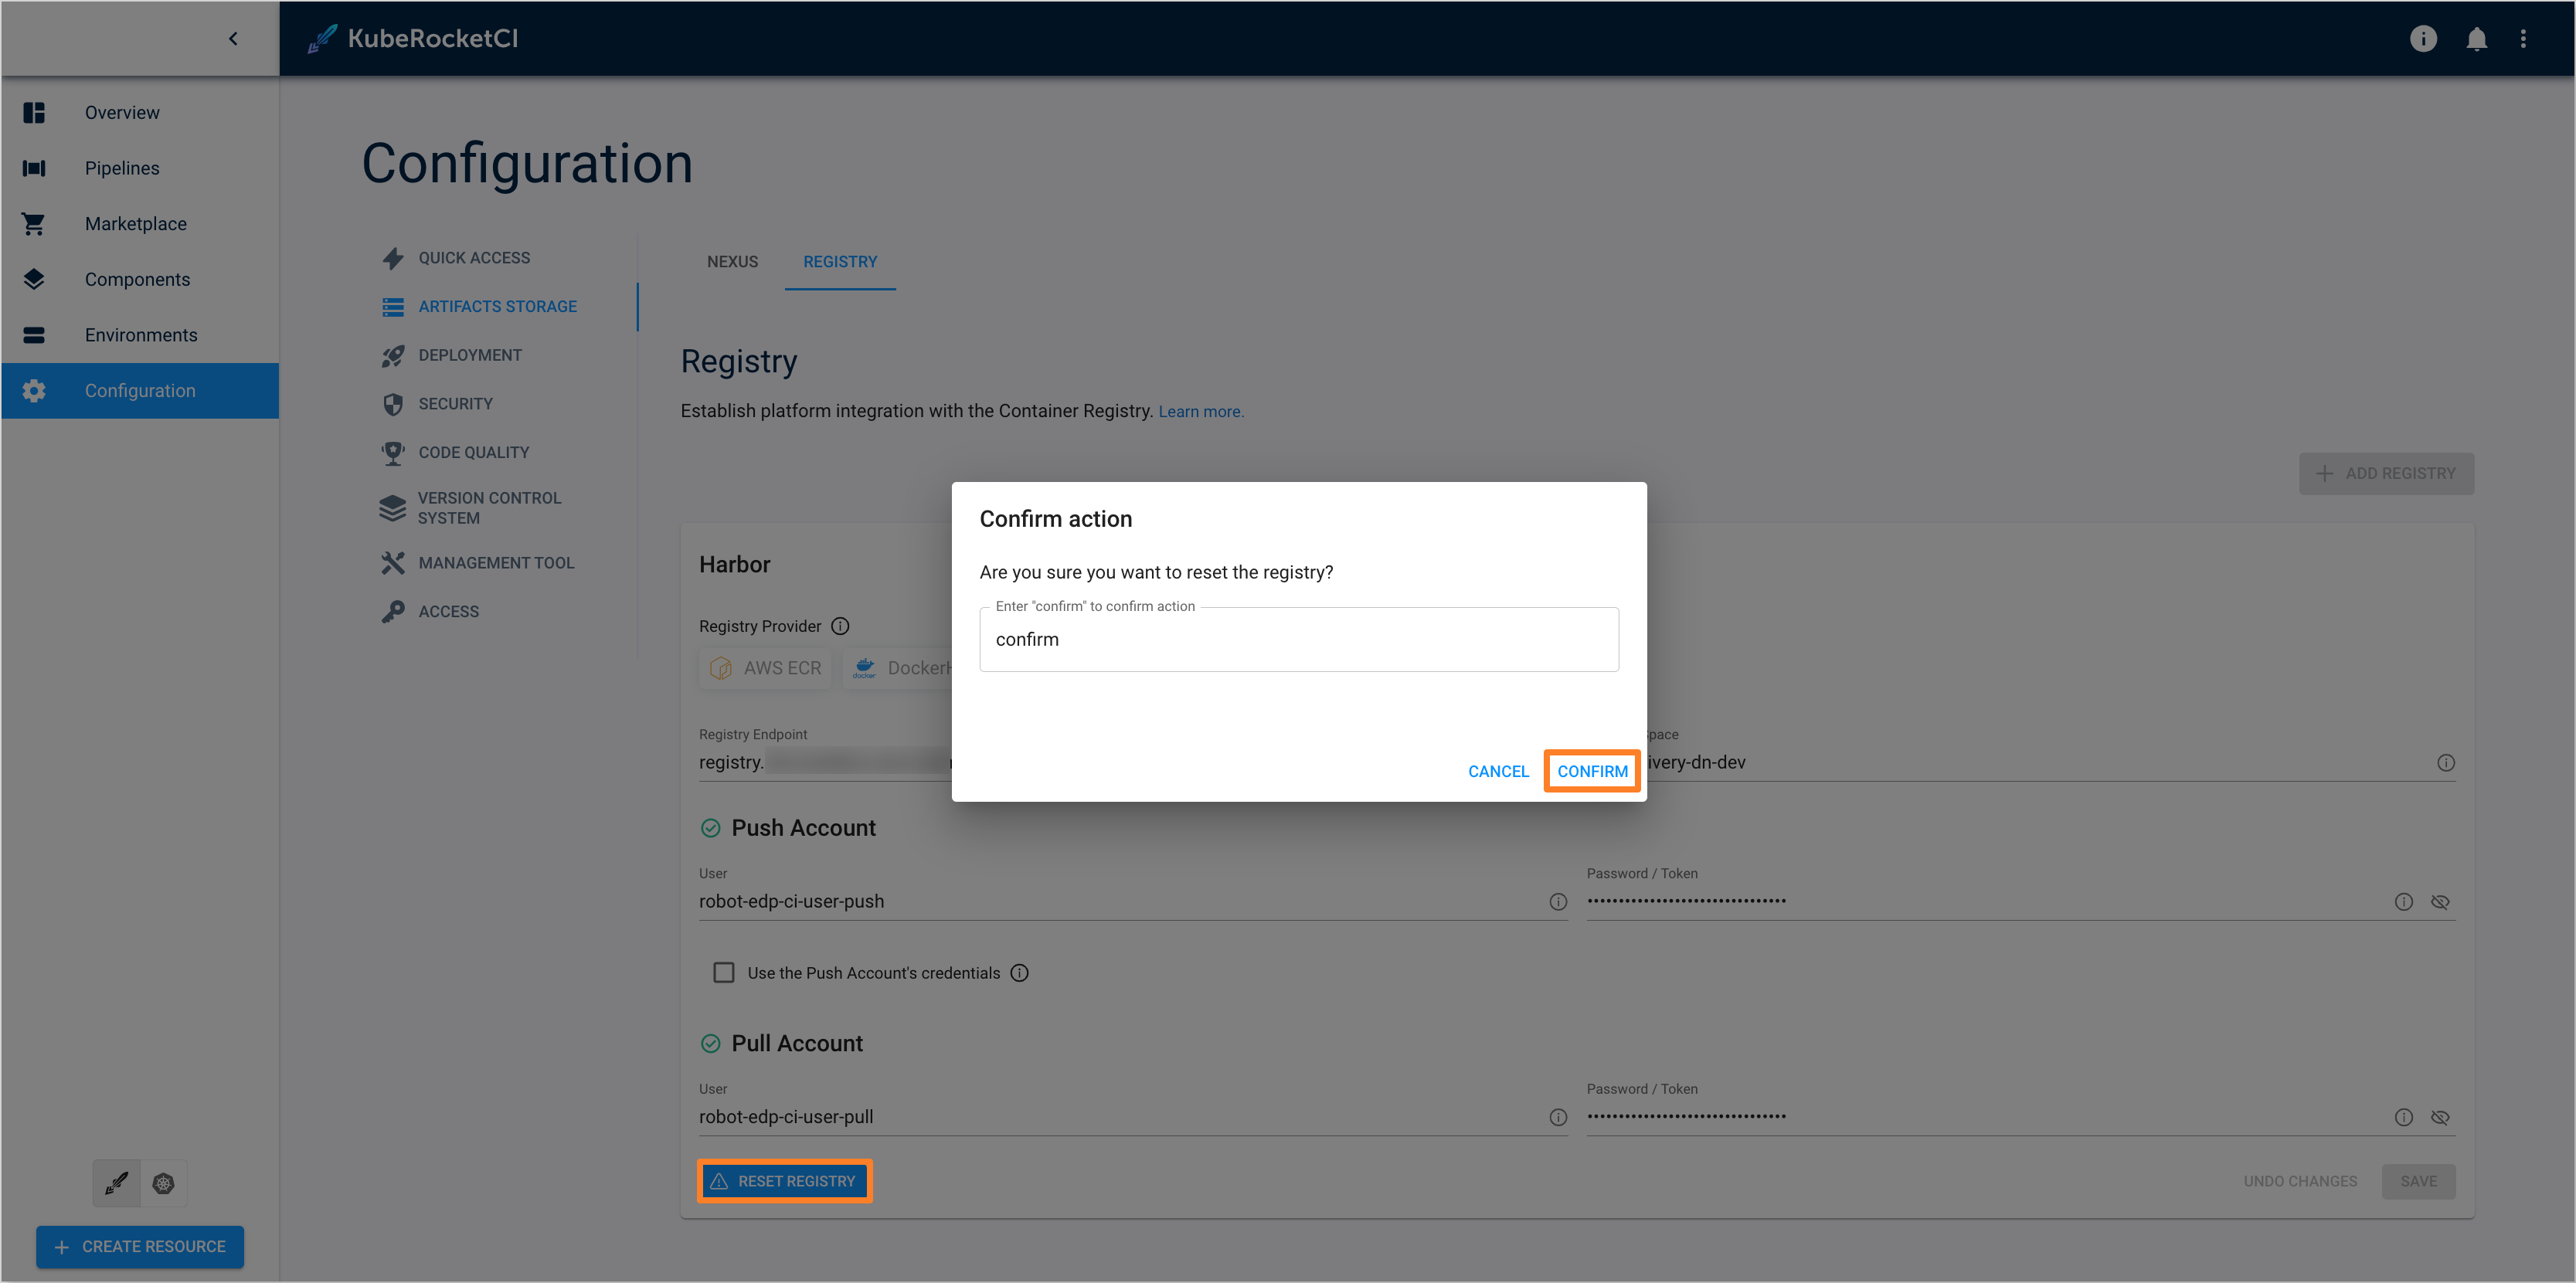Toggle Pull Account password visibility
Image resolution: width=2576 pixels, height=1283 pixels.
(x=2440, y=1118)
